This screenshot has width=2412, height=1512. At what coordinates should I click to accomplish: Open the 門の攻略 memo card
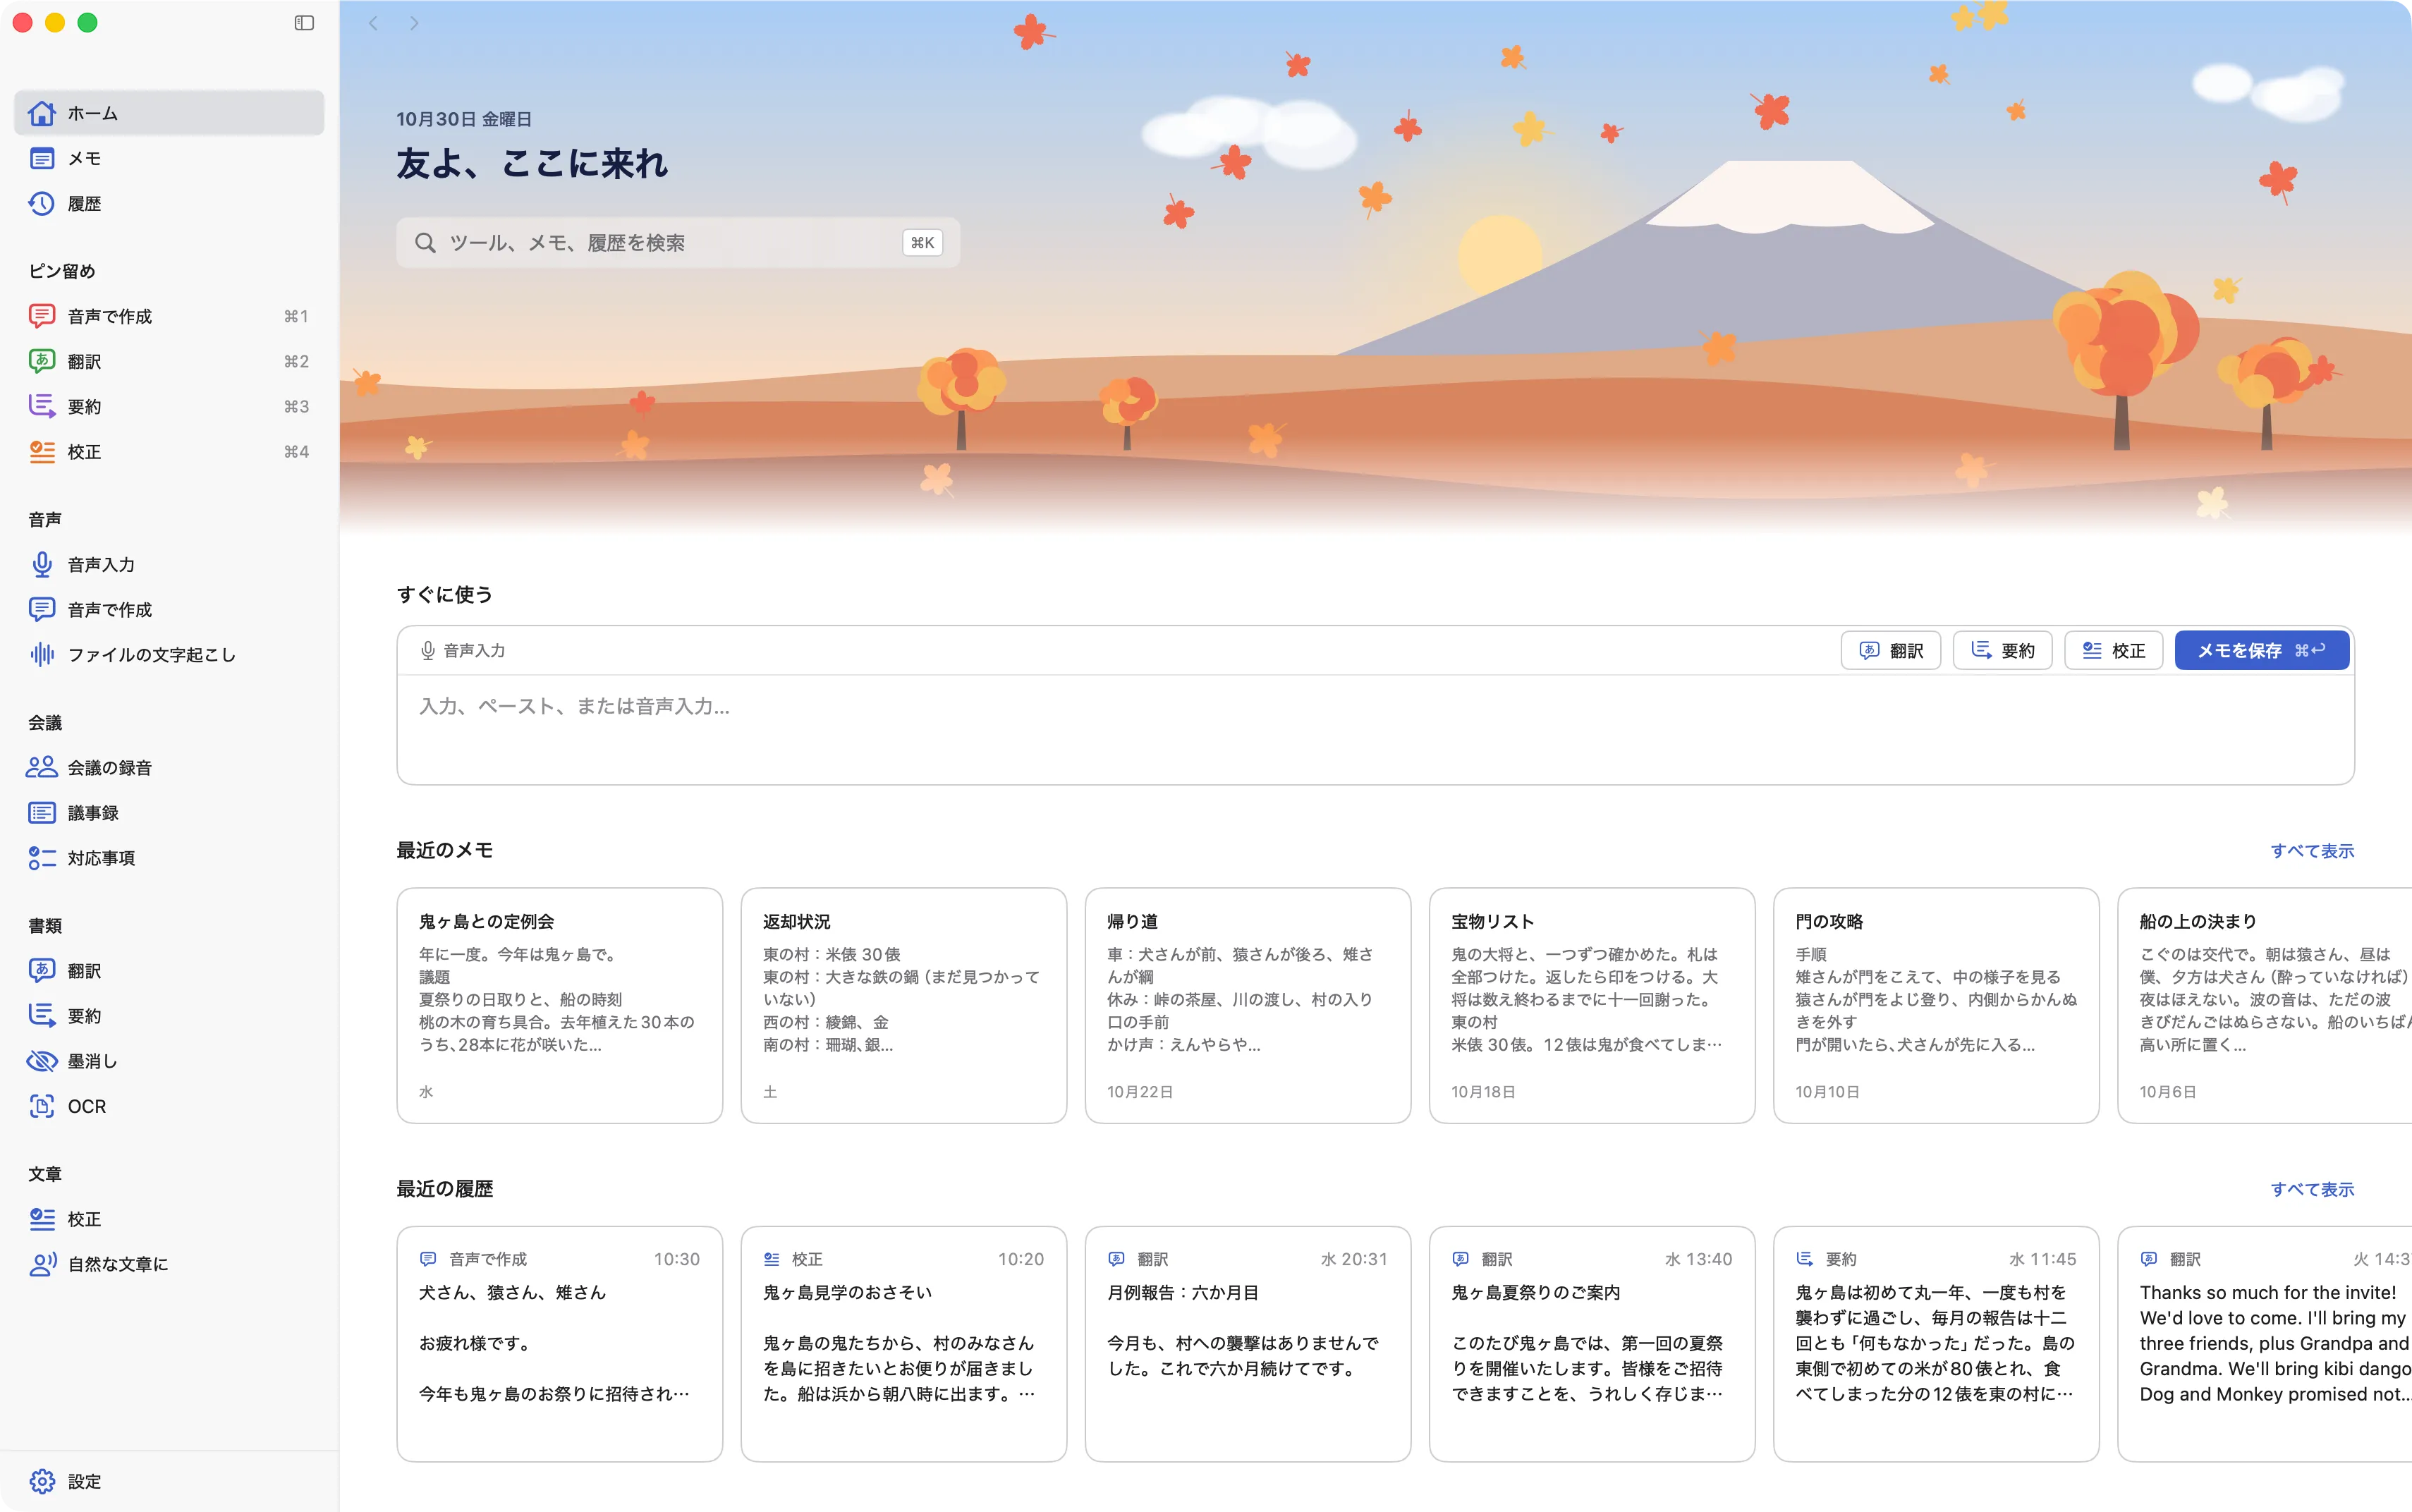coord(1935,1005)
